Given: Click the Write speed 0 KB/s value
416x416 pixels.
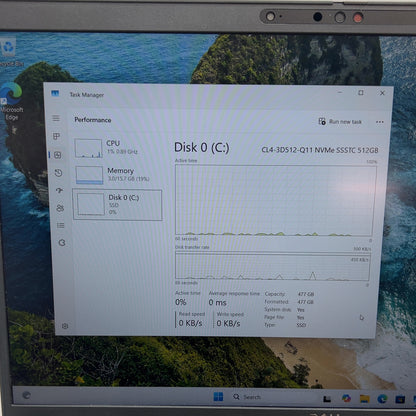Looking at the screenshot, I should click(228, 323).
